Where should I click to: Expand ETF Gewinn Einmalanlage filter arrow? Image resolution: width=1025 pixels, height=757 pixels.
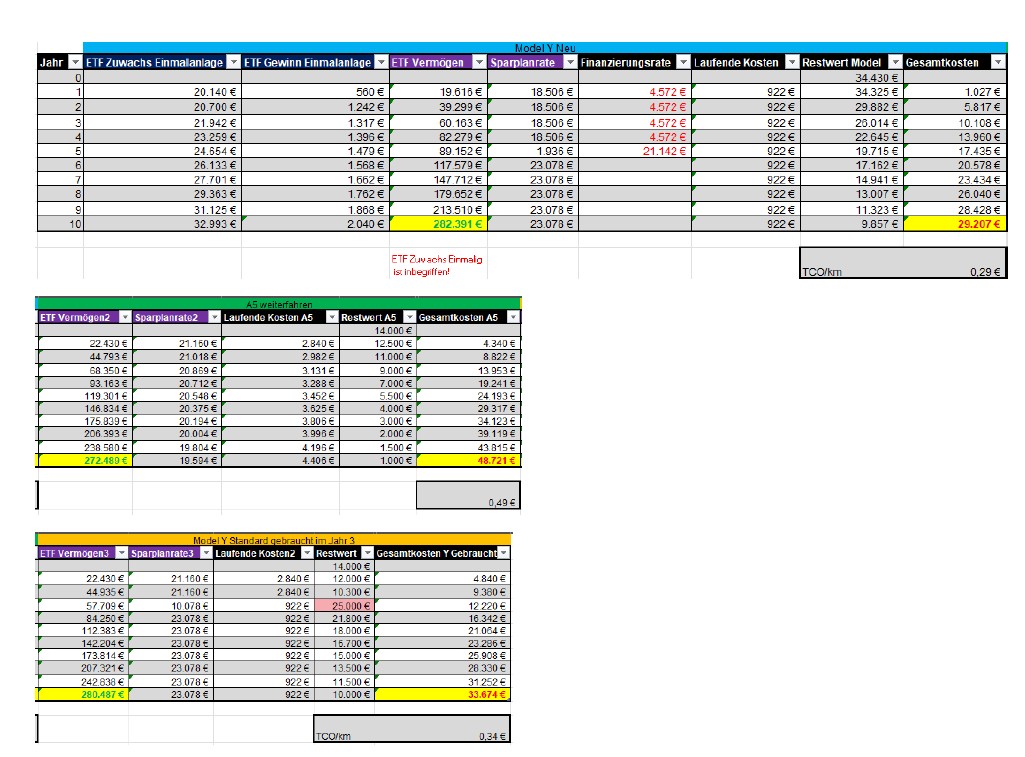point(380,63)
